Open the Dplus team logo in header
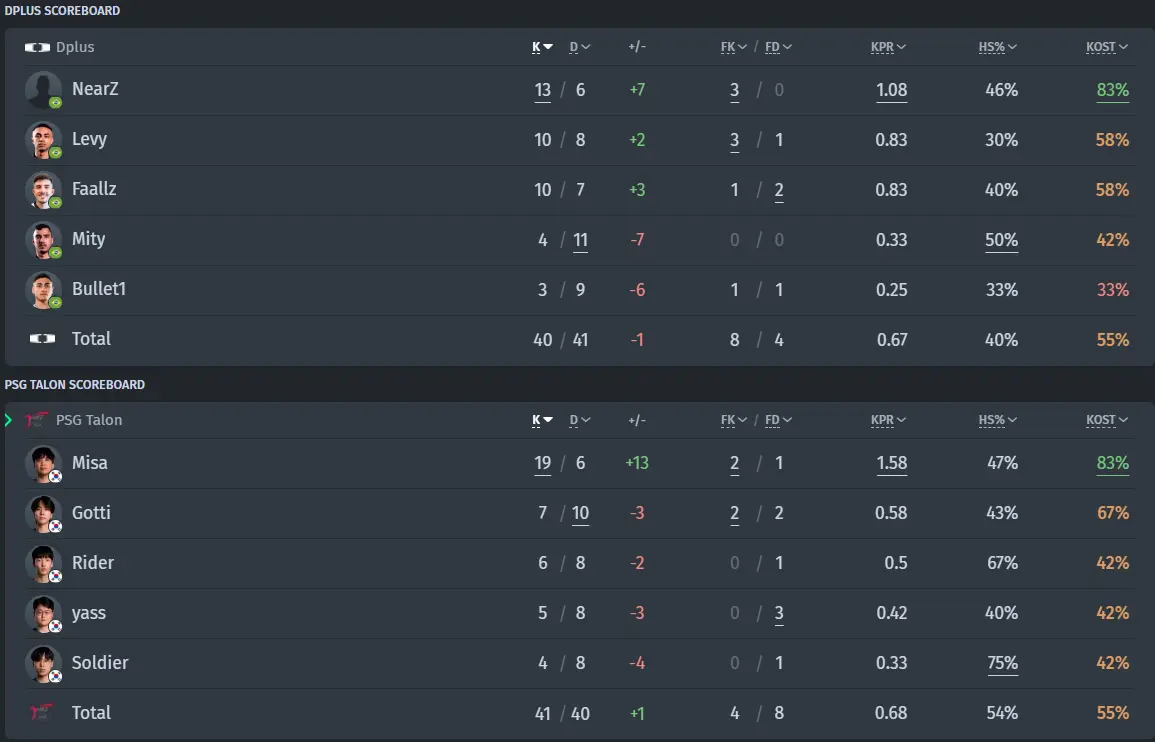This screenshot has height=742, width=1155. coord(37,47)
